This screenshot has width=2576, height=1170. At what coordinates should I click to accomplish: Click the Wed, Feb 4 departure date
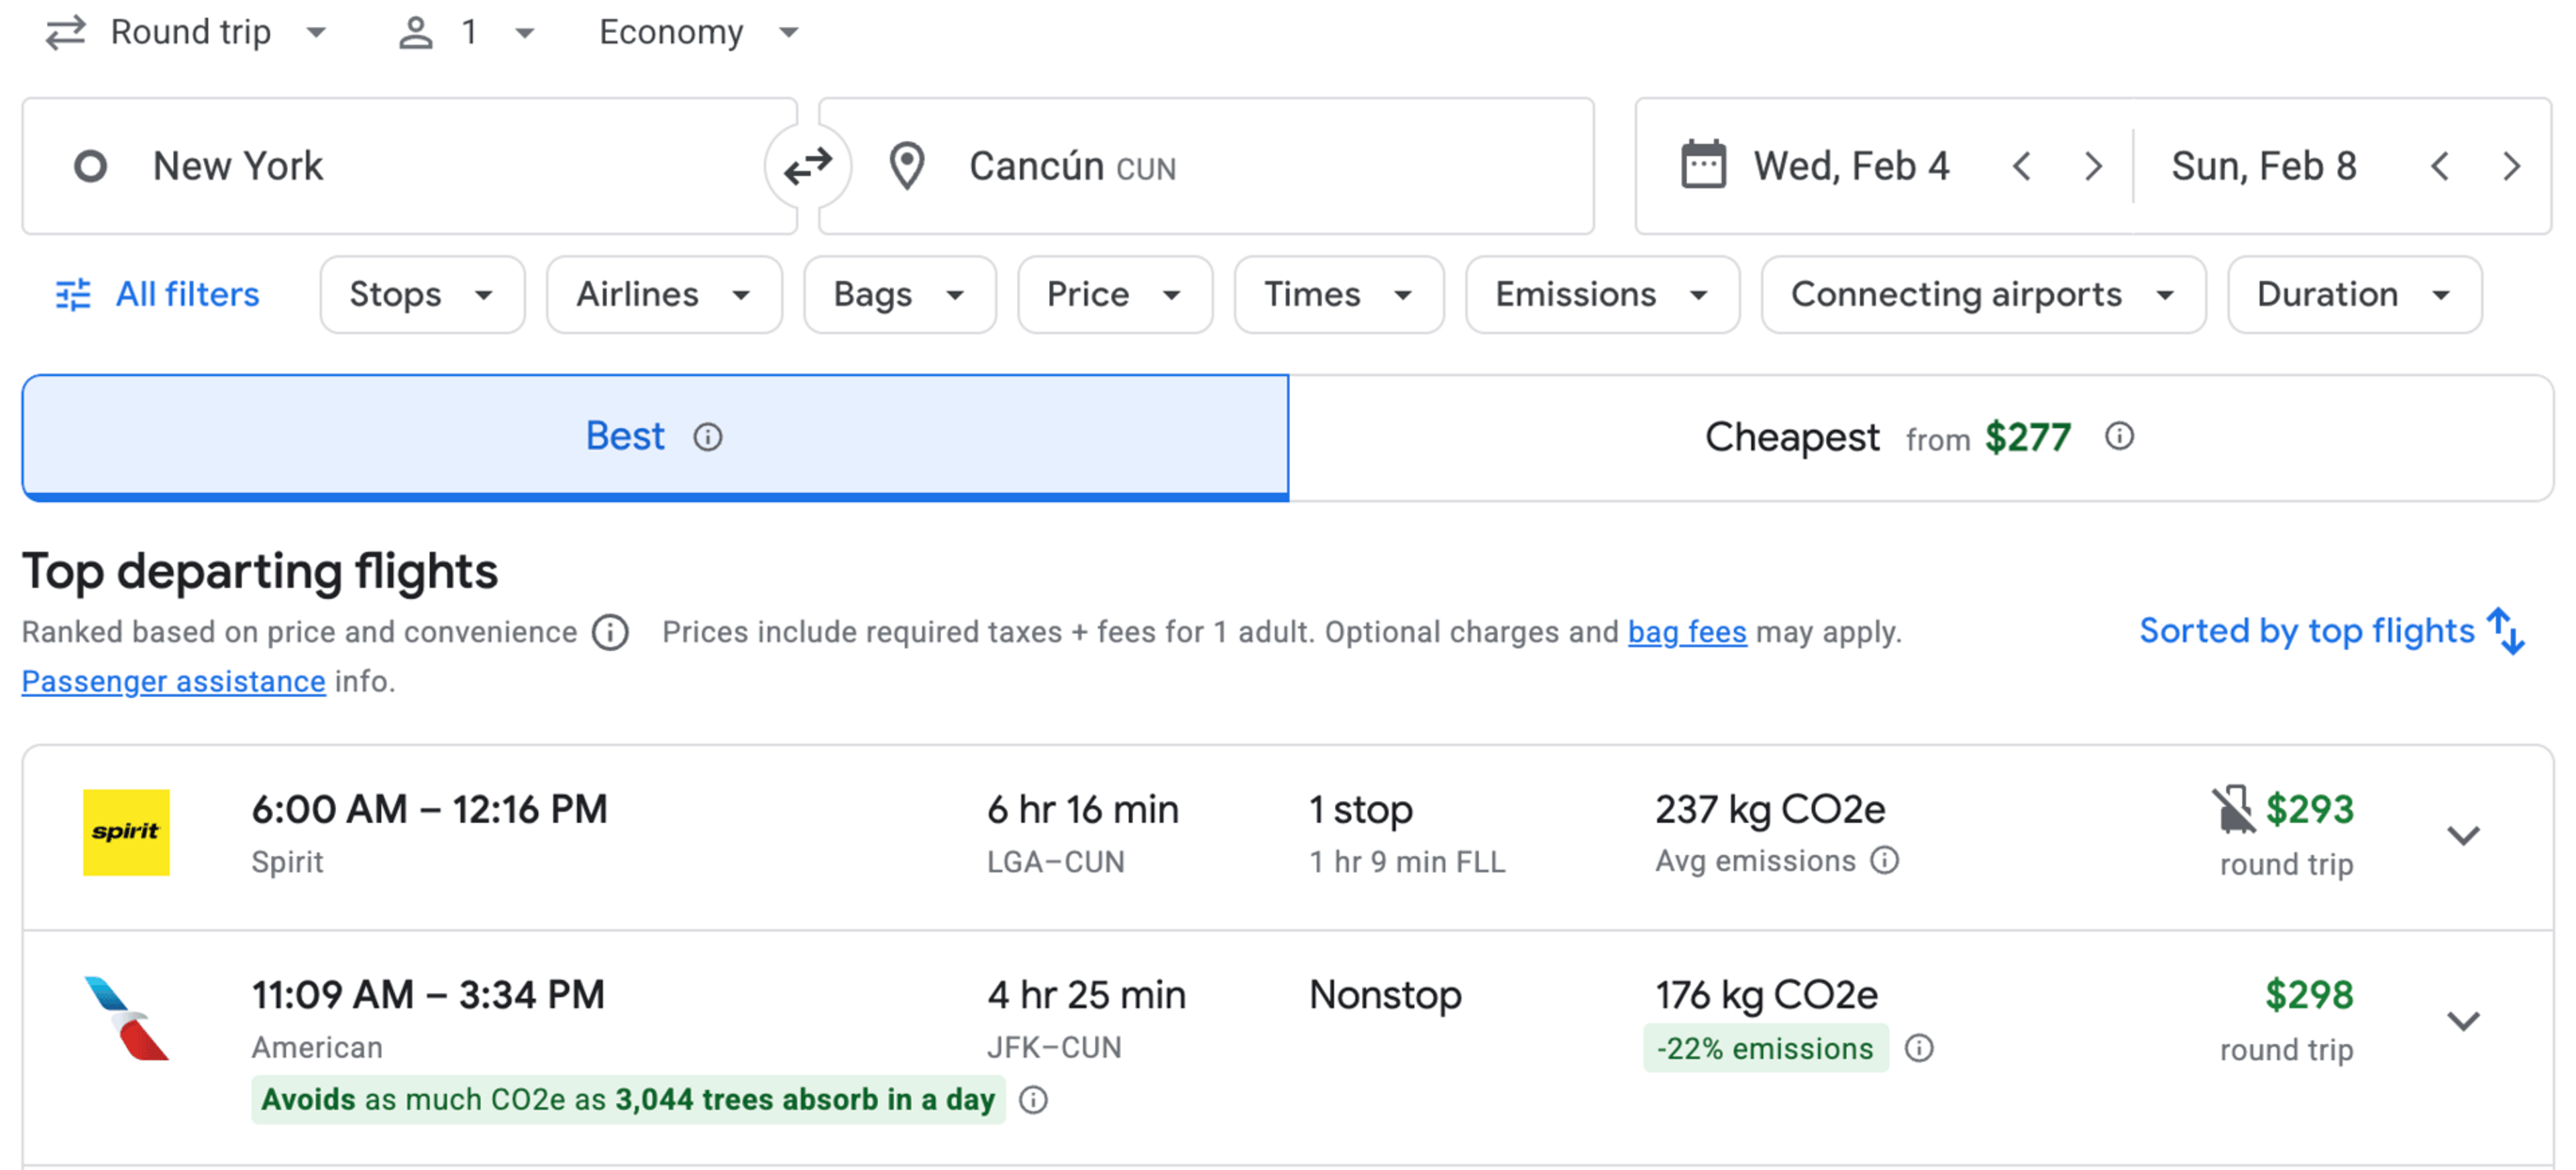coord(1851,166)
